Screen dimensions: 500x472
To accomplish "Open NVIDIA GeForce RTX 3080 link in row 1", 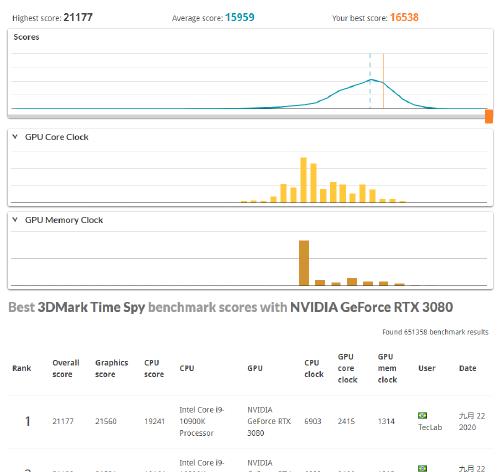I will (x=269, y=421).
